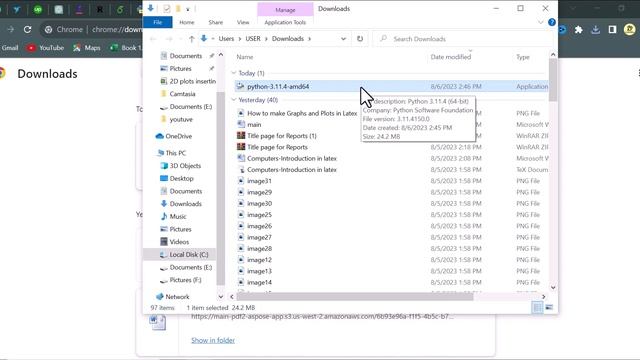Viewport: 640px width, 360px height.
Task: Select How to make Graphs and Plots in Latex
Action: (302, 113)
